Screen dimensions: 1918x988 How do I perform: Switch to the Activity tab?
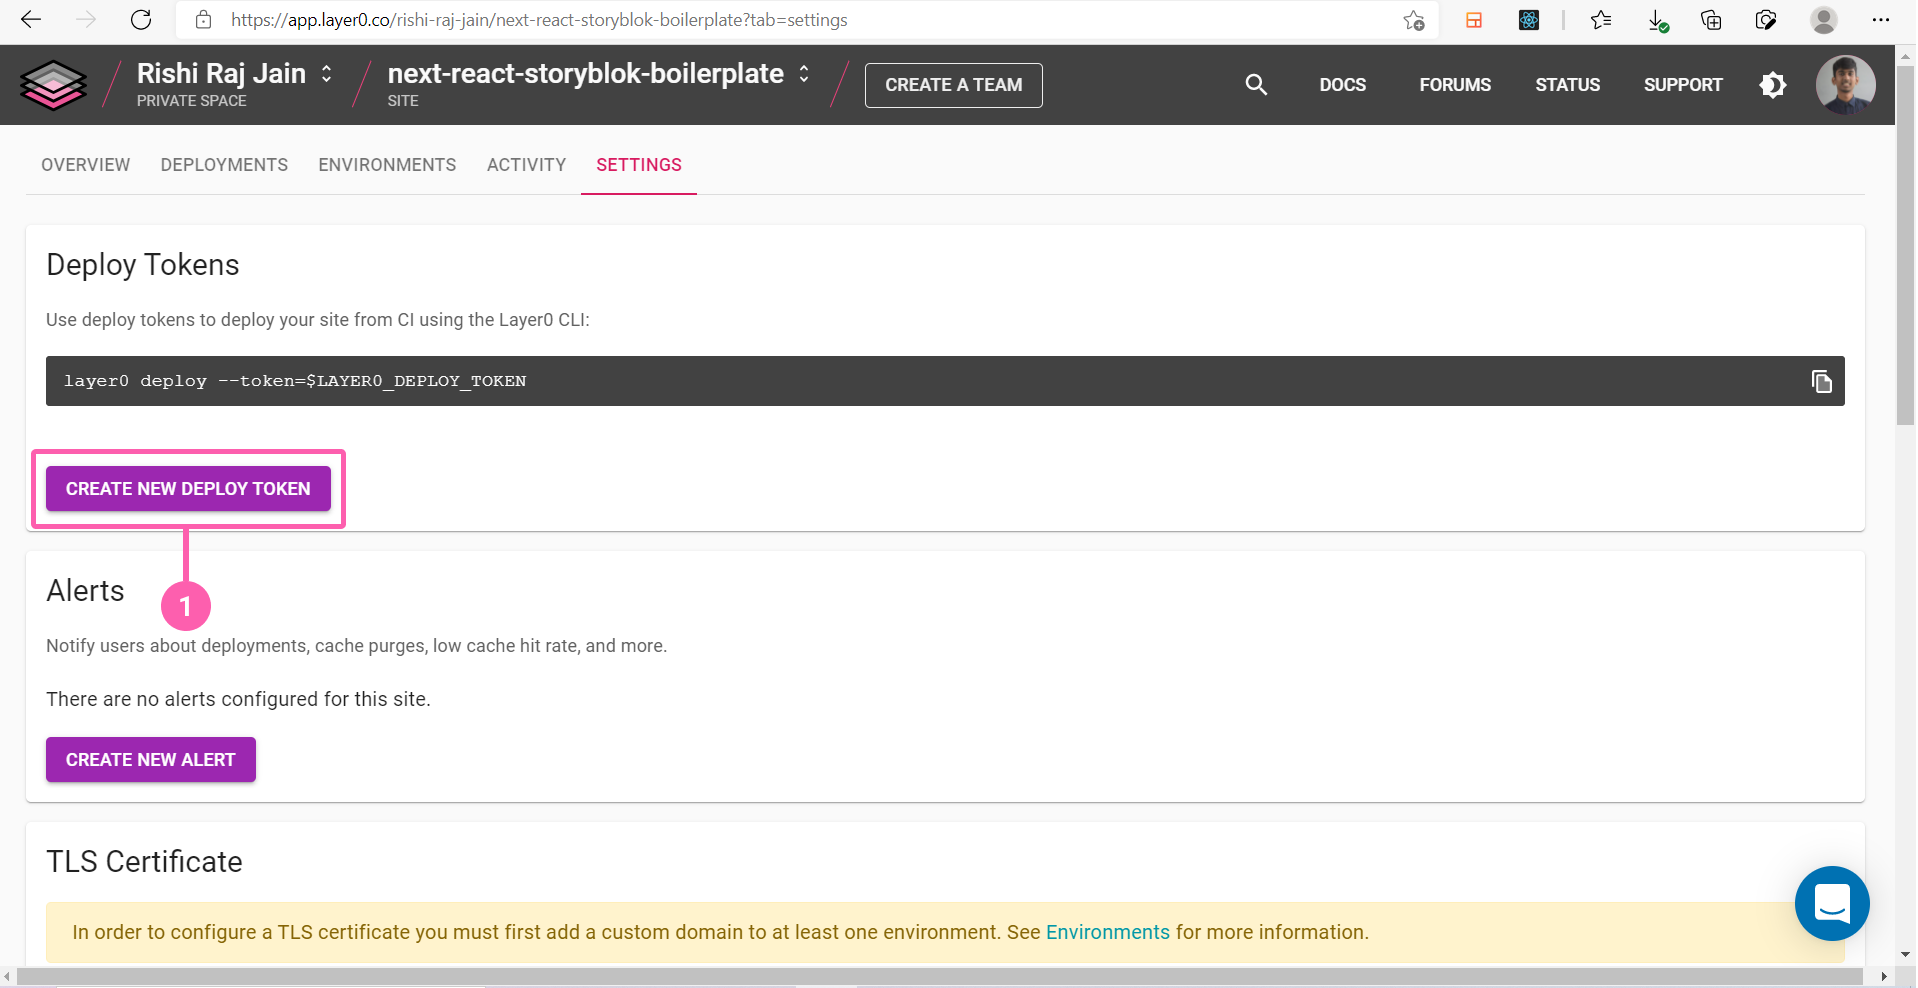click(x=526, y=165)
